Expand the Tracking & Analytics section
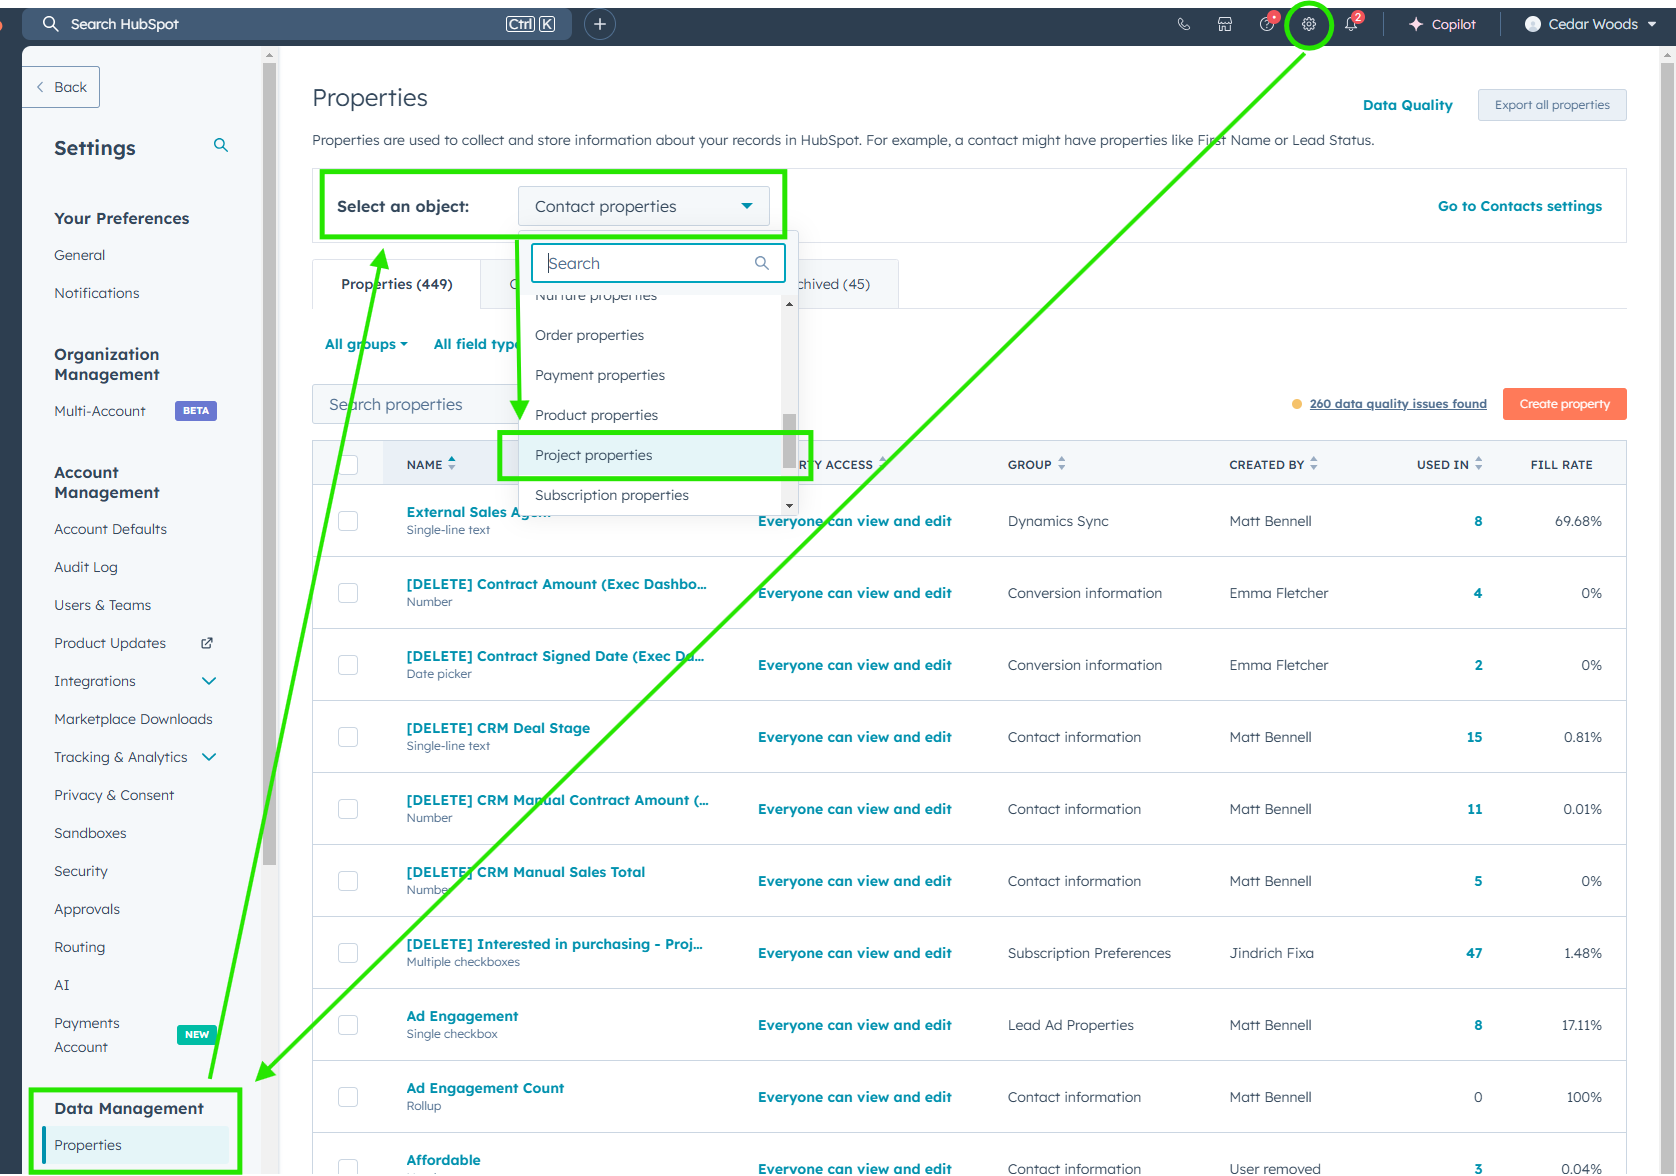 click(x=209, y=757)
